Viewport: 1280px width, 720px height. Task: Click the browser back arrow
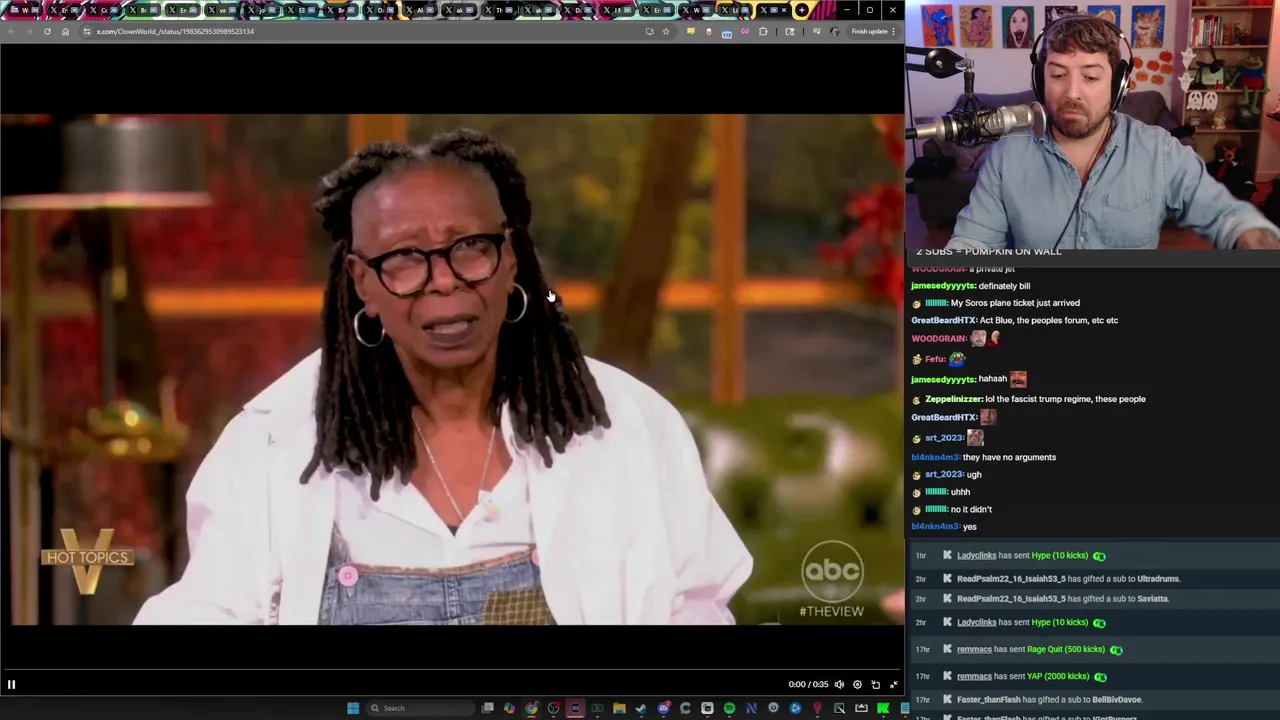tap(11, 31)
